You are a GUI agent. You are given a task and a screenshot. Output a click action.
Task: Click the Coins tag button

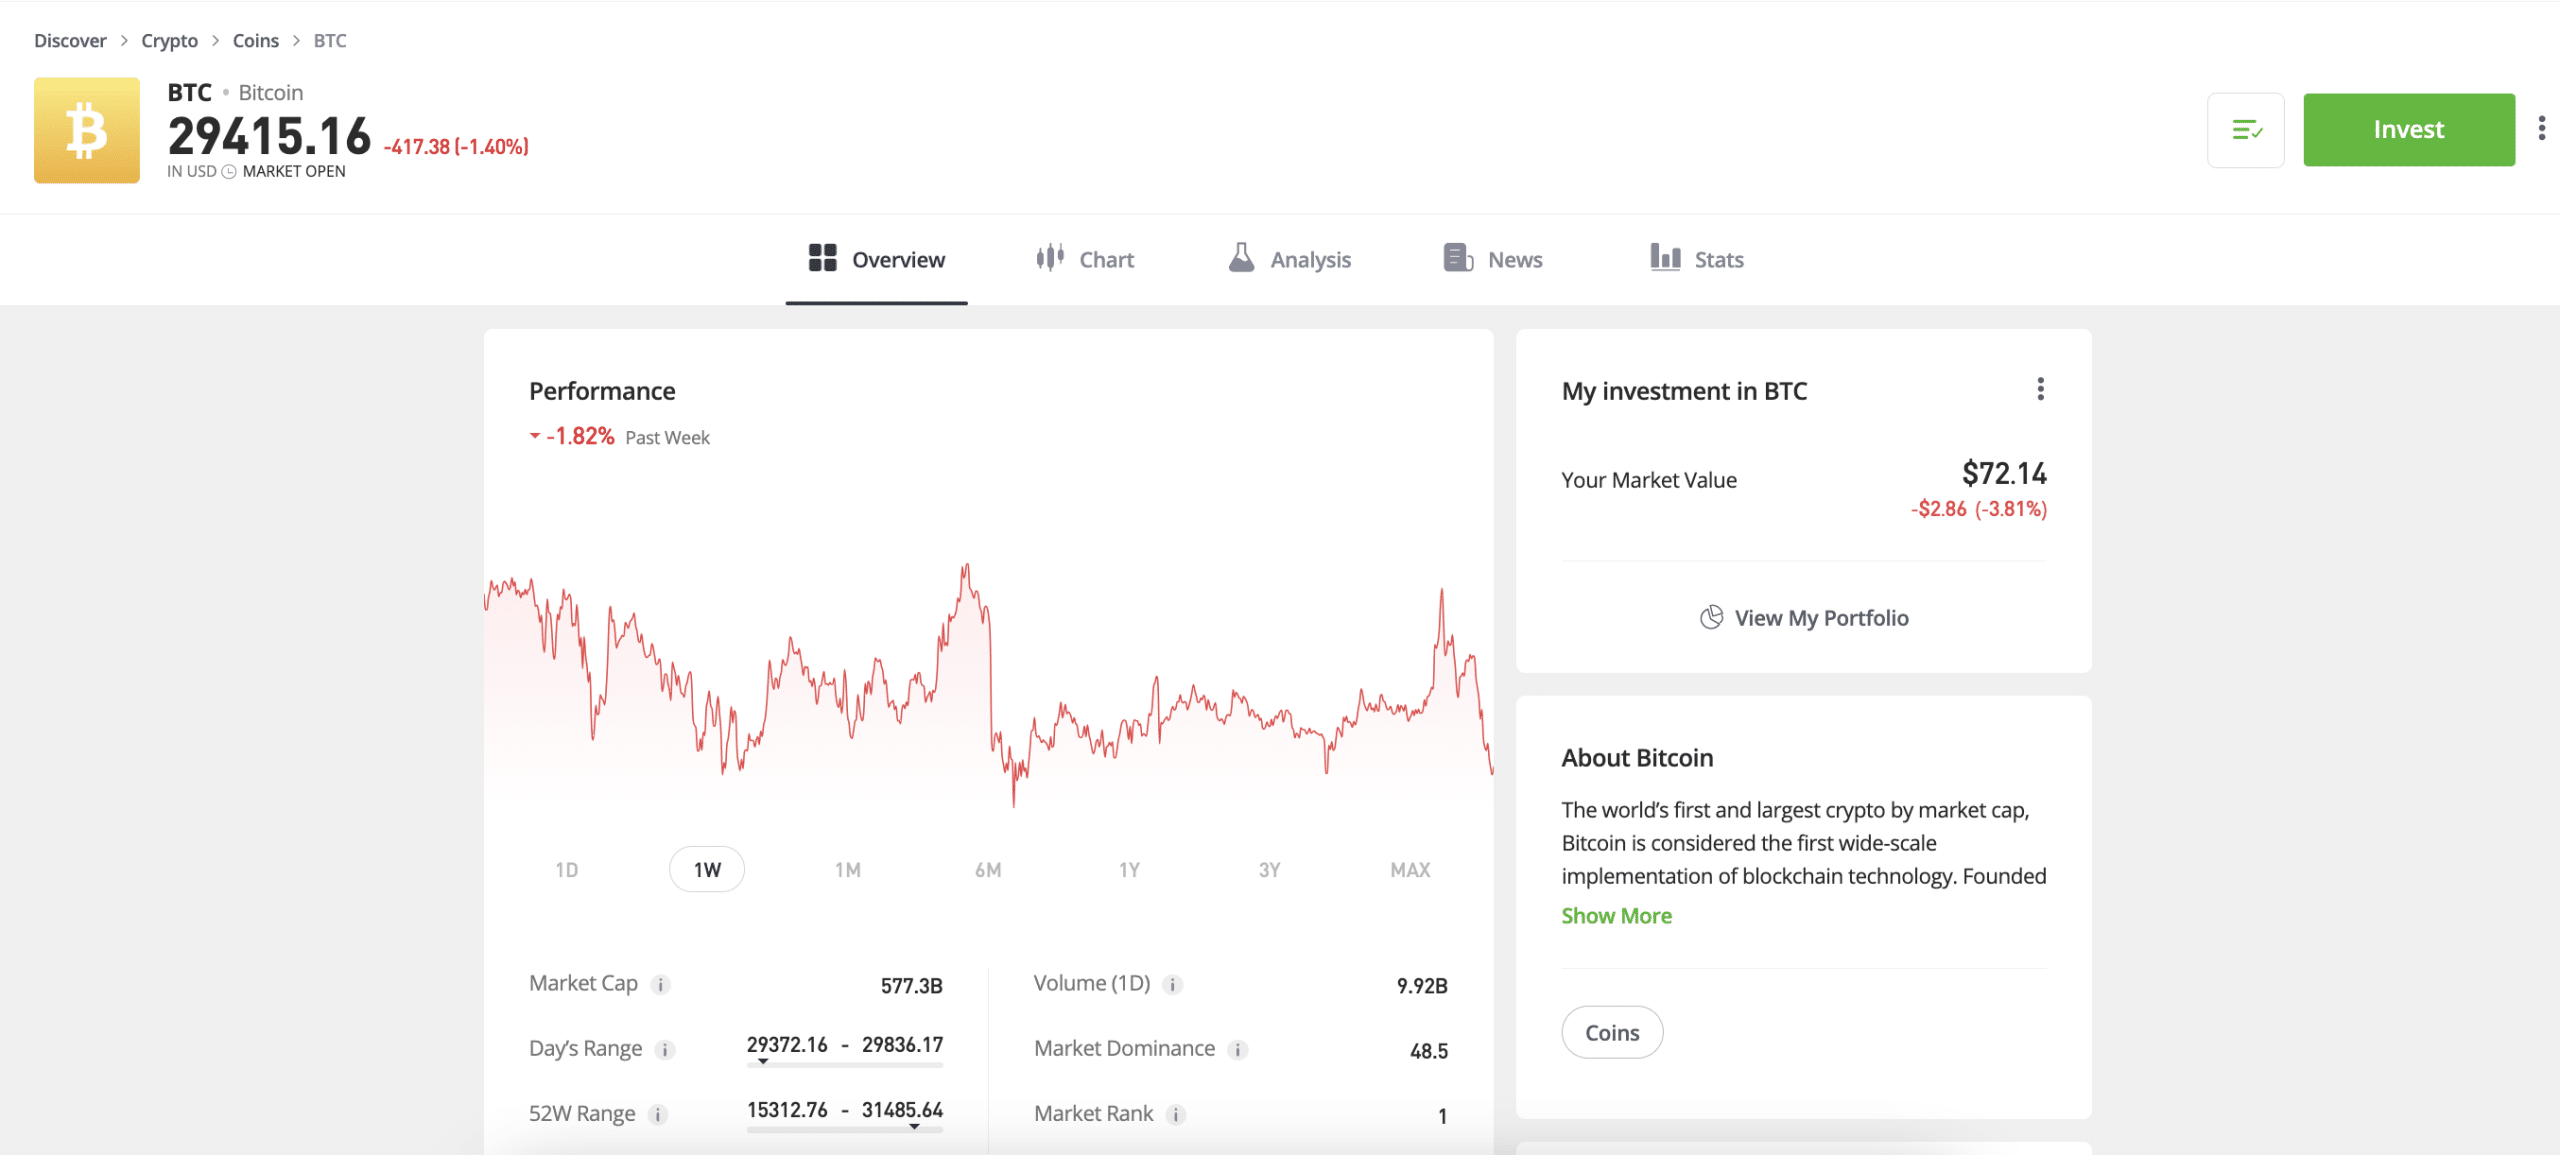[x=1612, y=1033]
